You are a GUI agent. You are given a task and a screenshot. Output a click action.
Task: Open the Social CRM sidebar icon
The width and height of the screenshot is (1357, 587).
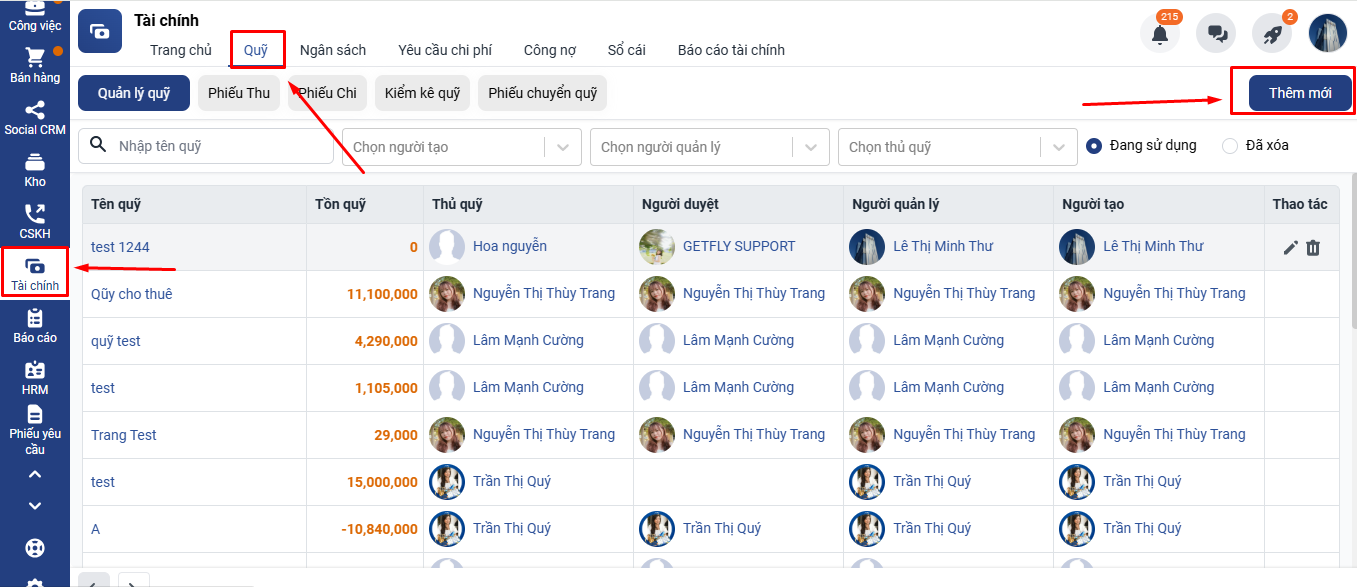tap(35, 117)
